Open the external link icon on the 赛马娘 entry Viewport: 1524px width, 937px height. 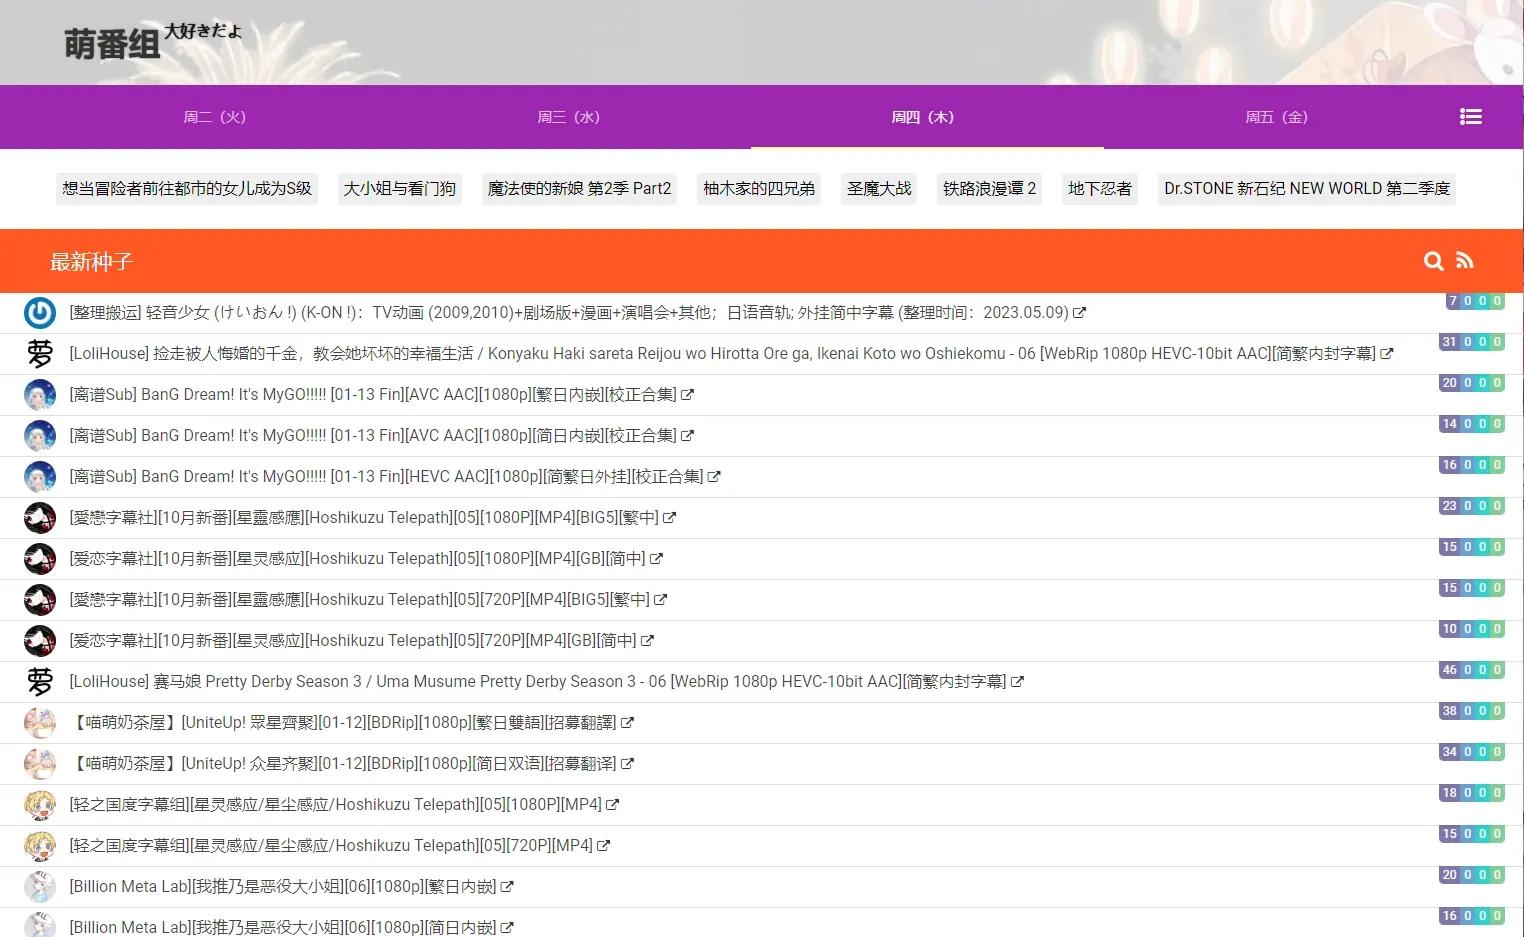pos(1018,681)
